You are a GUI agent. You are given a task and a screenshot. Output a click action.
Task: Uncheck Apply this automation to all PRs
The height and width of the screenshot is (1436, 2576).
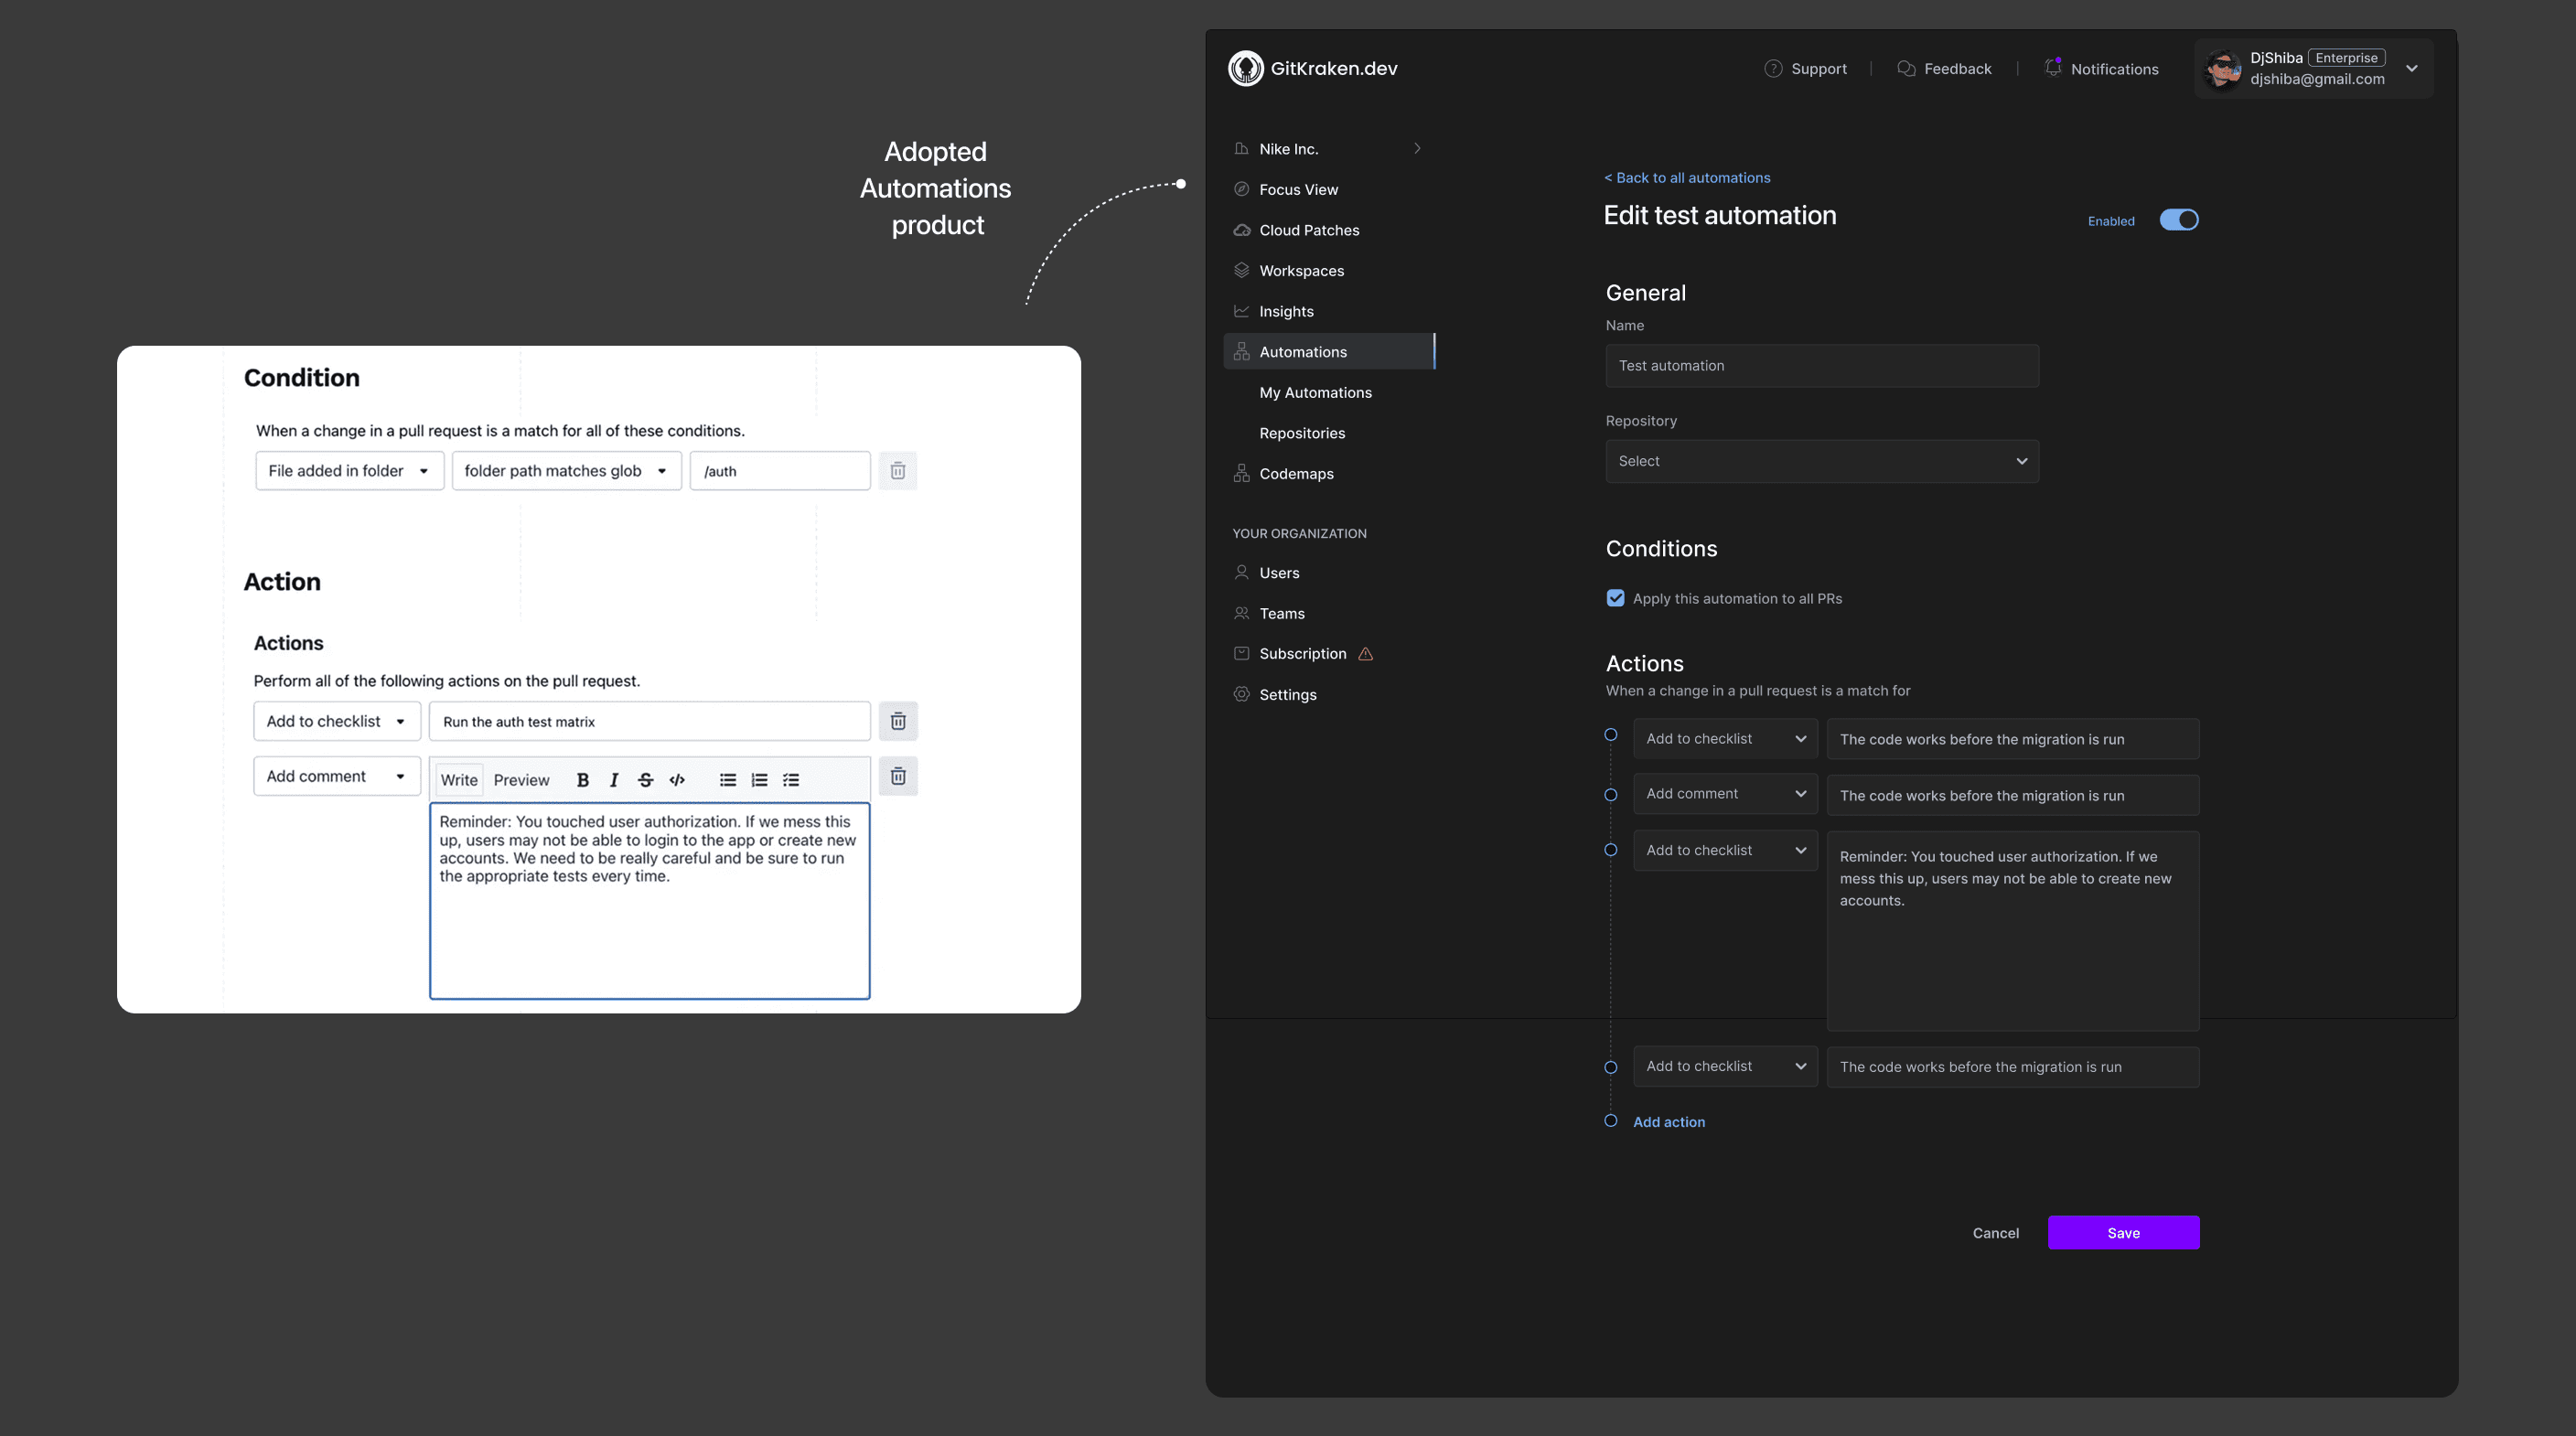1615,598
